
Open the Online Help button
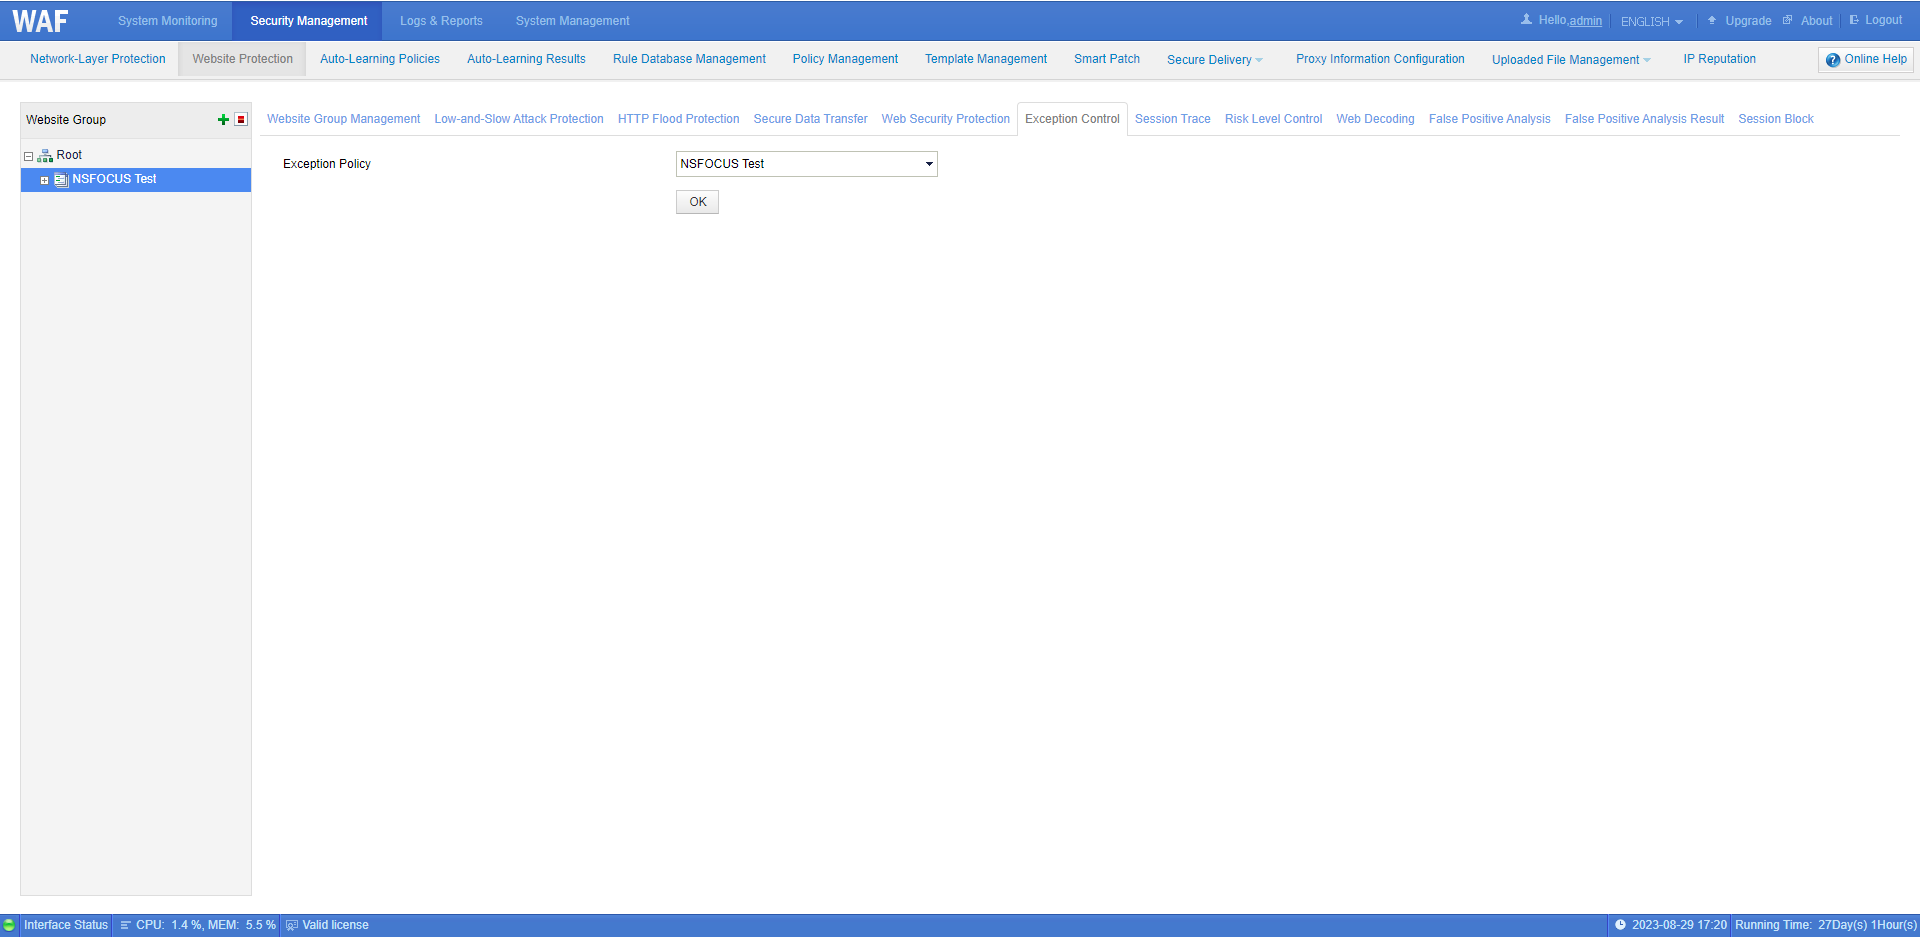[1865, 59]
